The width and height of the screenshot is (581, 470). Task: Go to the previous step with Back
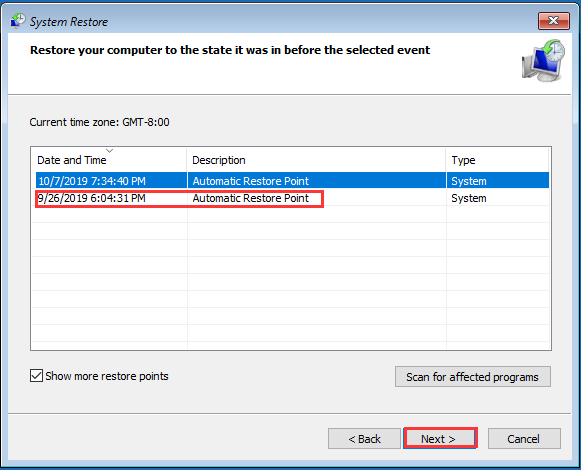[x=364, y=439]
